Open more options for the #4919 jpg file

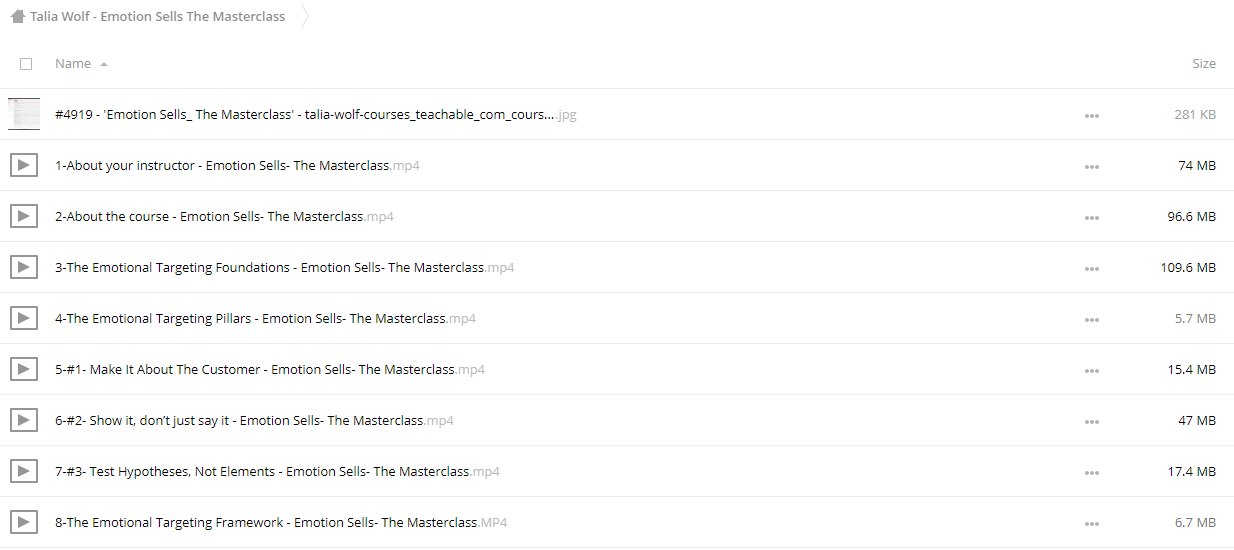pos(1091,115)
